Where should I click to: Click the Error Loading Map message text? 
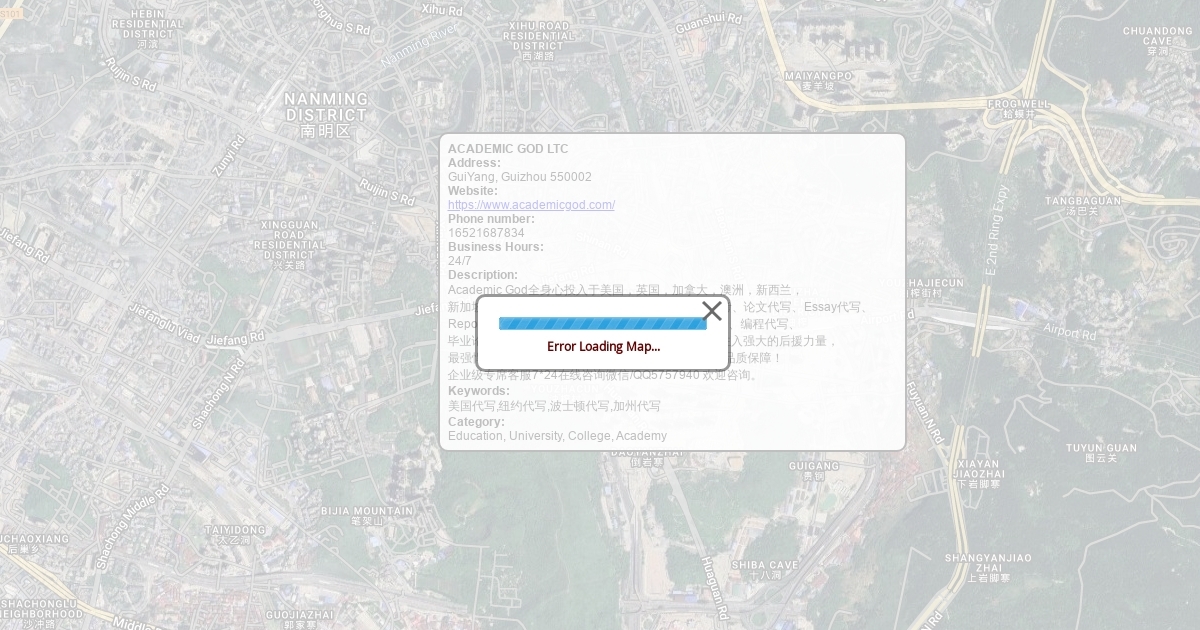[x=603, y=347]
